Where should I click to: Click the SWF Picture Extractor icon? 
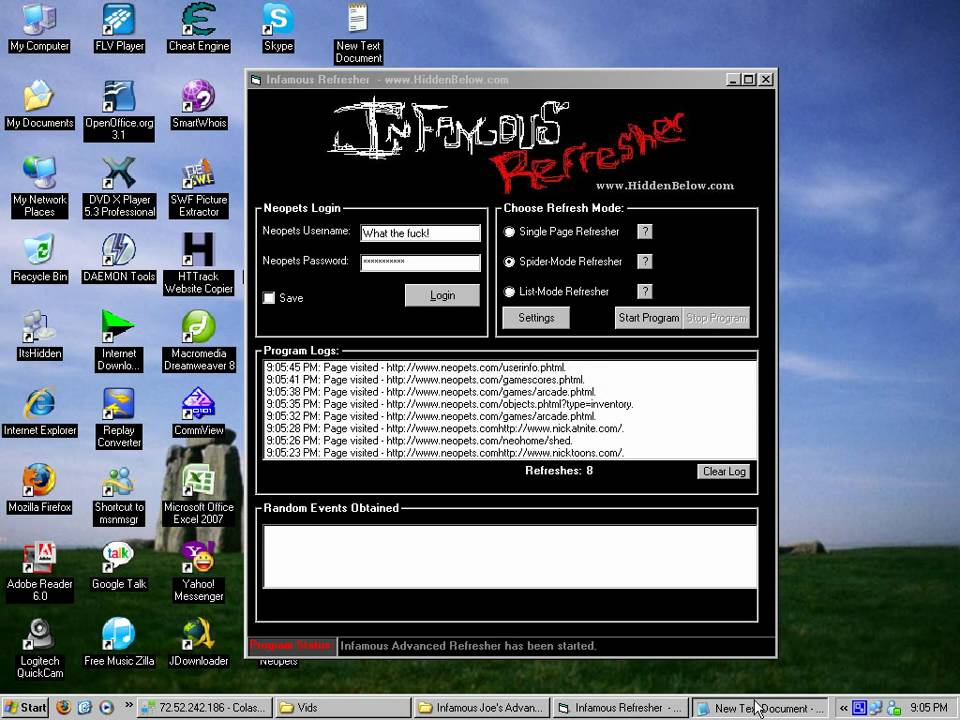click(x=198, y=187)
